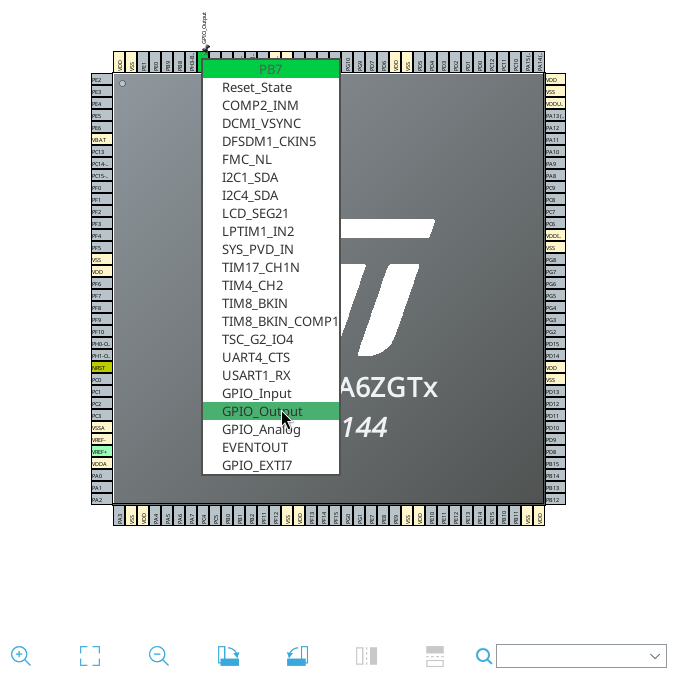The height and width of the screenshot is (675, 680).
Task: Pick LPTIM1_IN2 in the pin menu
Action: tap(271, 232)
